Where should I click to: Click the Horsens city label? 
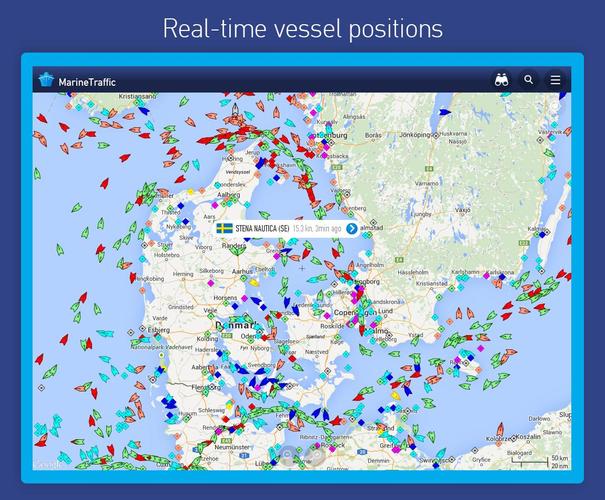point(225,298)
